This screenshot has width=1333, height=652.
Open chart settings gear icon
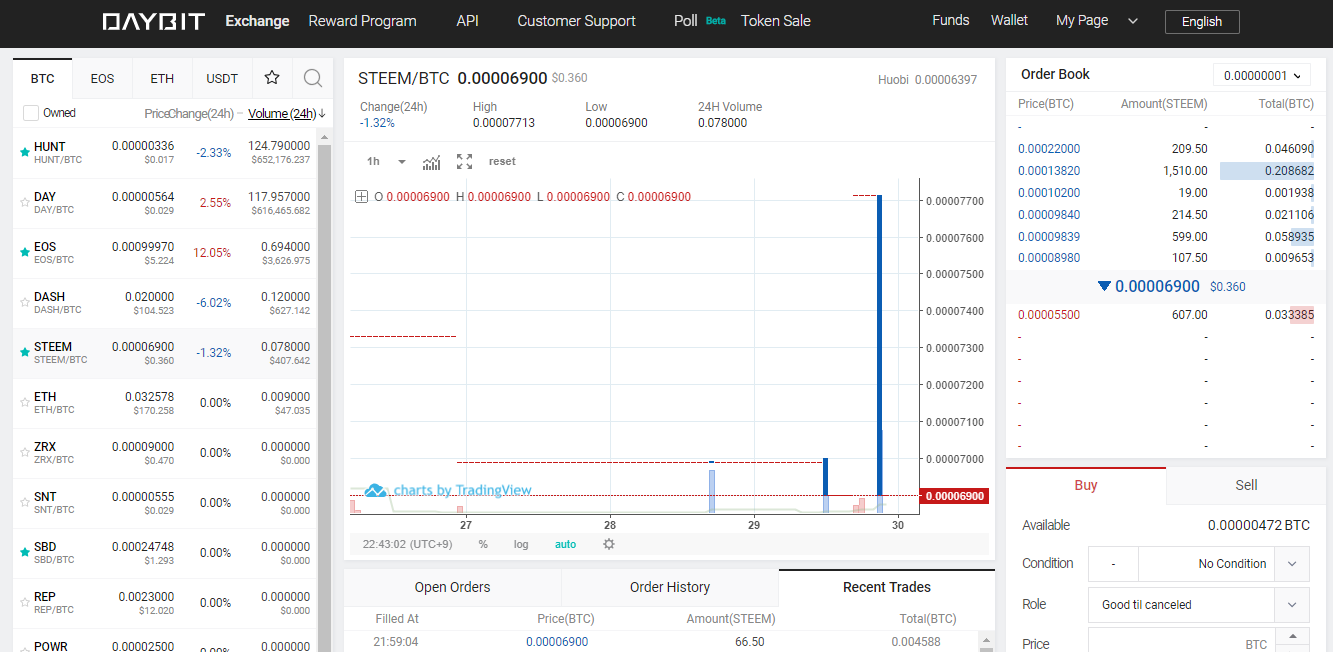coord(608,544)
